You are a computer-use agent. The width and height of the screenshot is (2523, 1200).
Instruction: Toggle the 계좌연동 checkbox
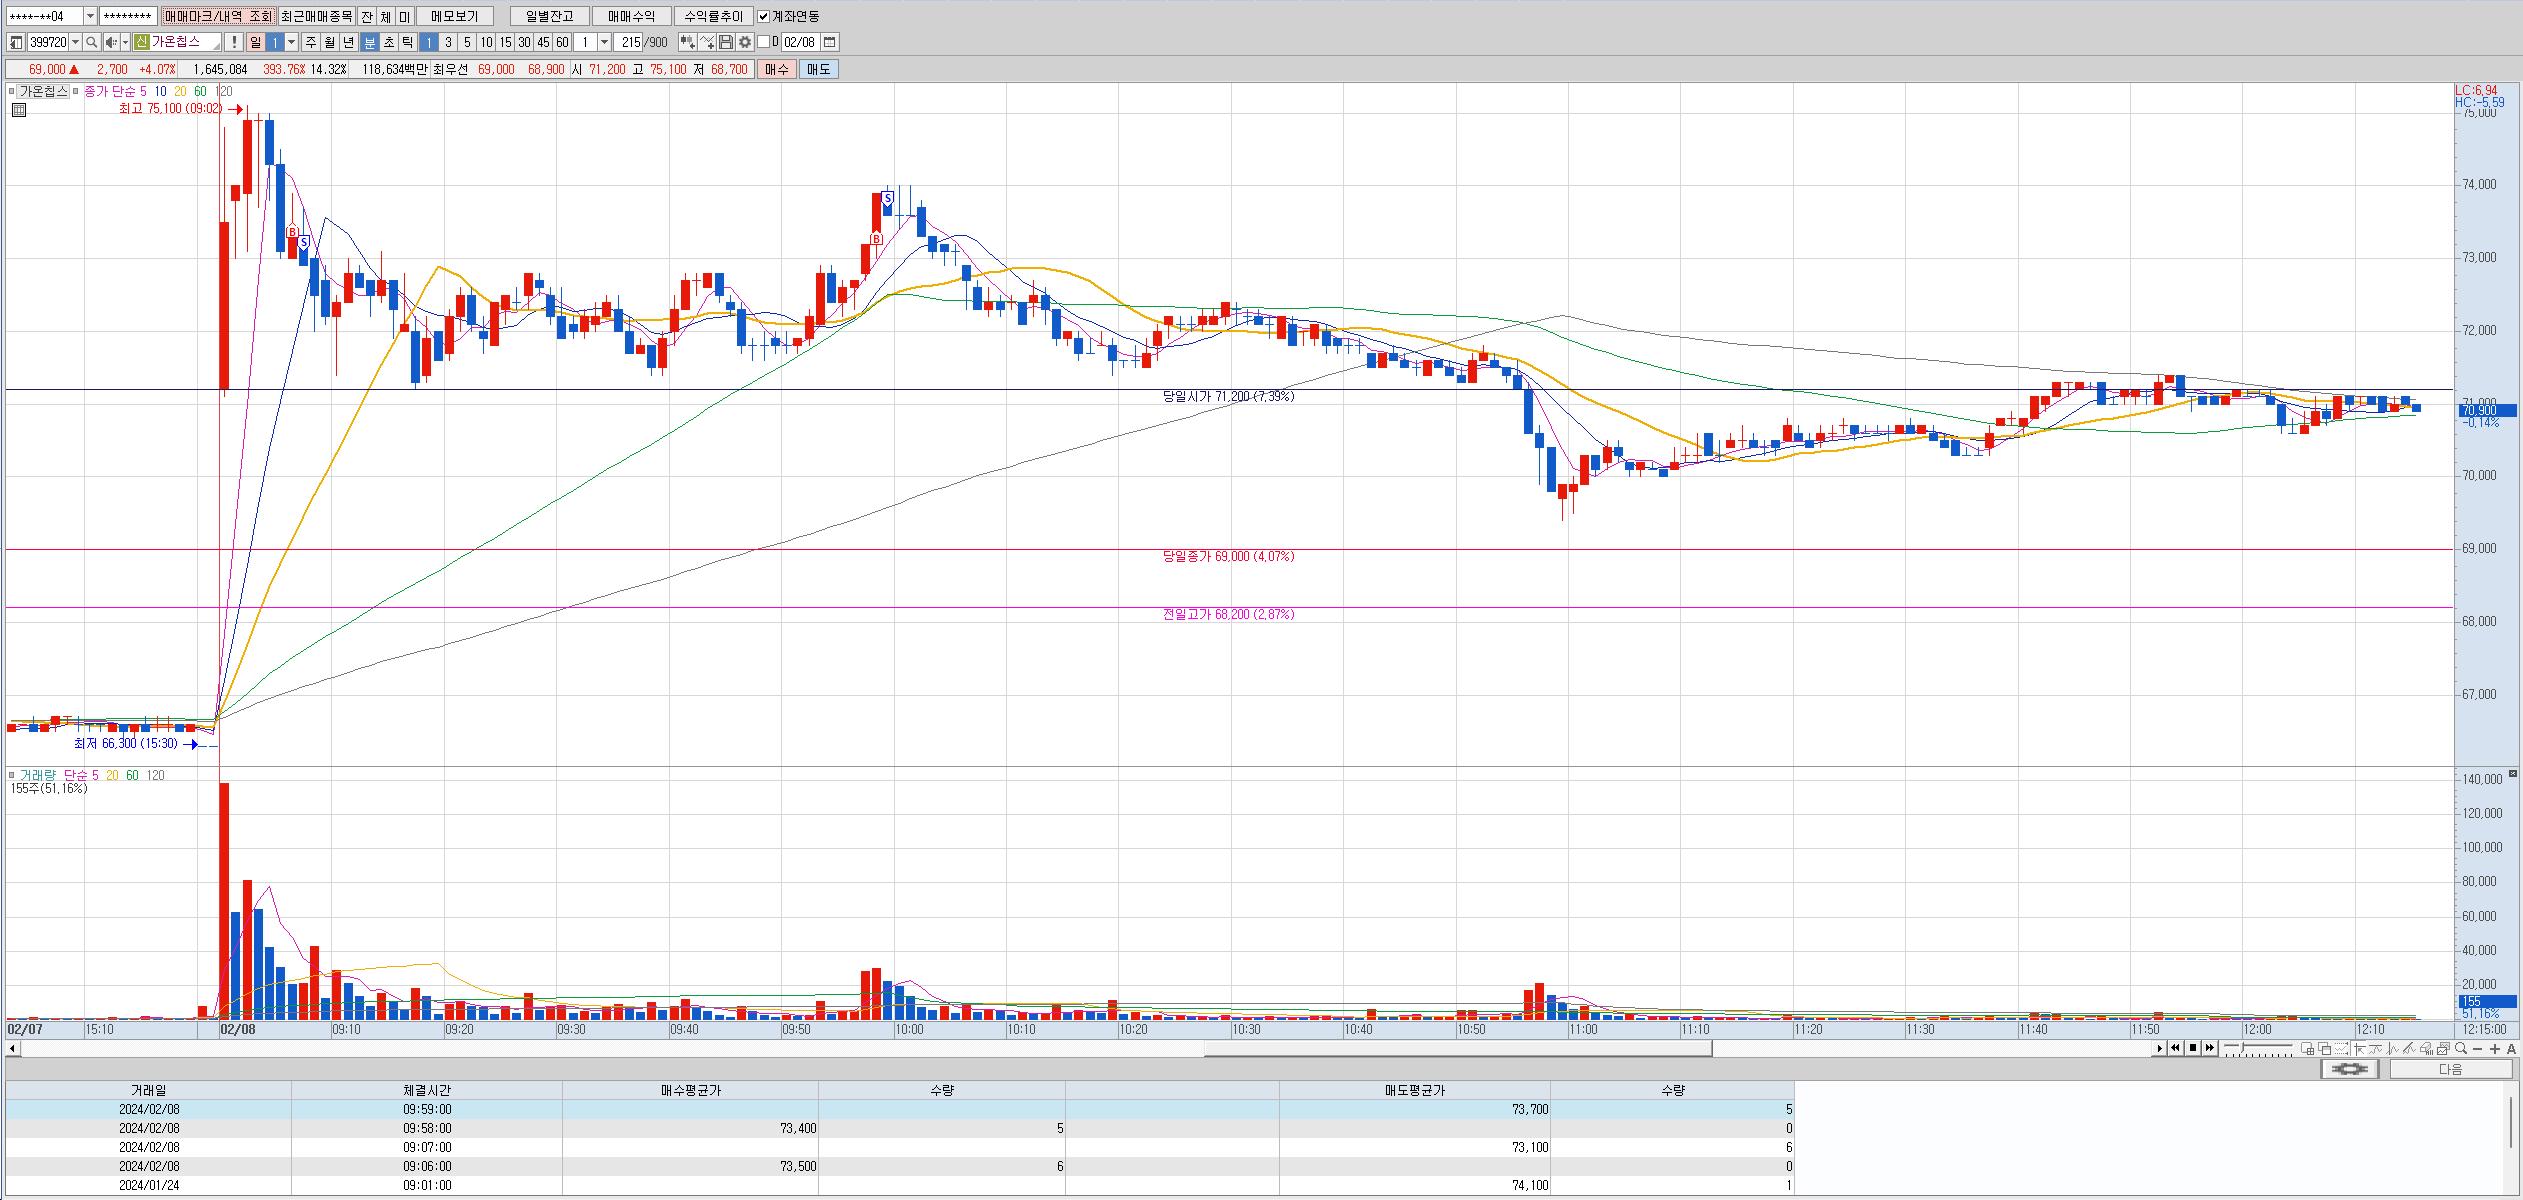(764, 16)
